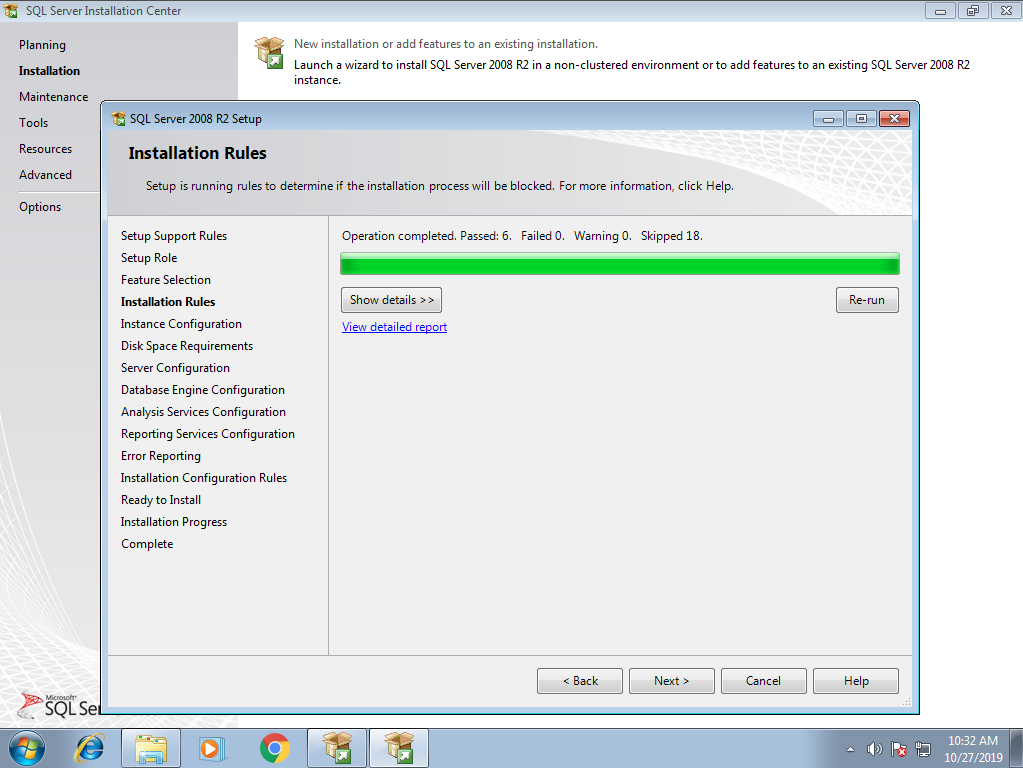
Task: Click New installation or add features link
Action: click(x=446, y=44)
